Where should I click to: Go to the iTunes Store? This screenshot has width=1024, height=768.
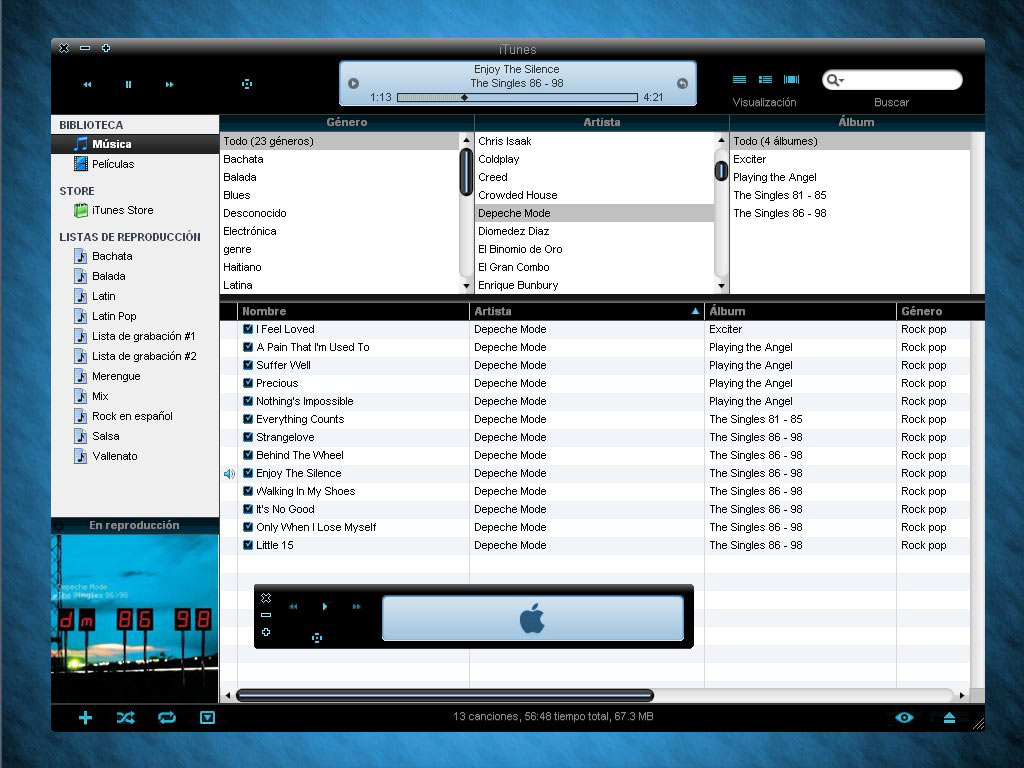coord(135,210)
